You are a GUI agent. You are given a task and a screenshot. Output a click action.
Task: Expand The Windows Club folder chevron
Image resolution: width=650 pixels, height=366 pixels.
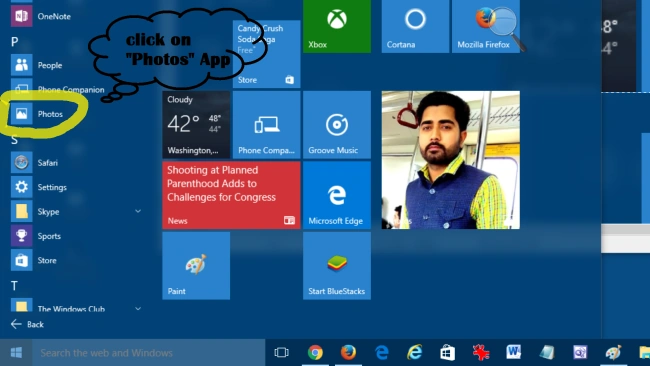click(x=138, y=308)
